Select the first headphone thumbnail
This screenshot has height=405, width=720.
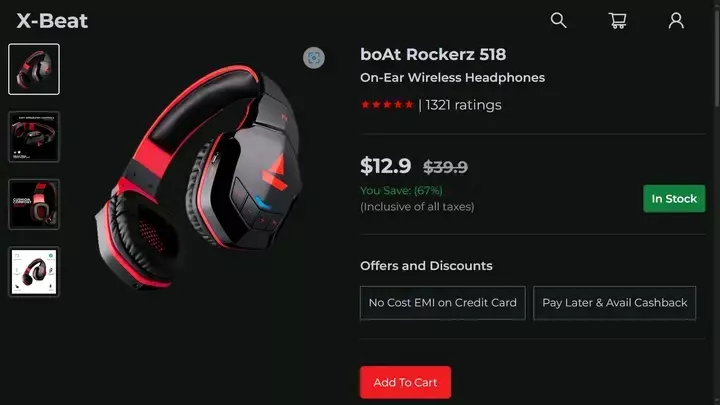(x=34, y=69)
